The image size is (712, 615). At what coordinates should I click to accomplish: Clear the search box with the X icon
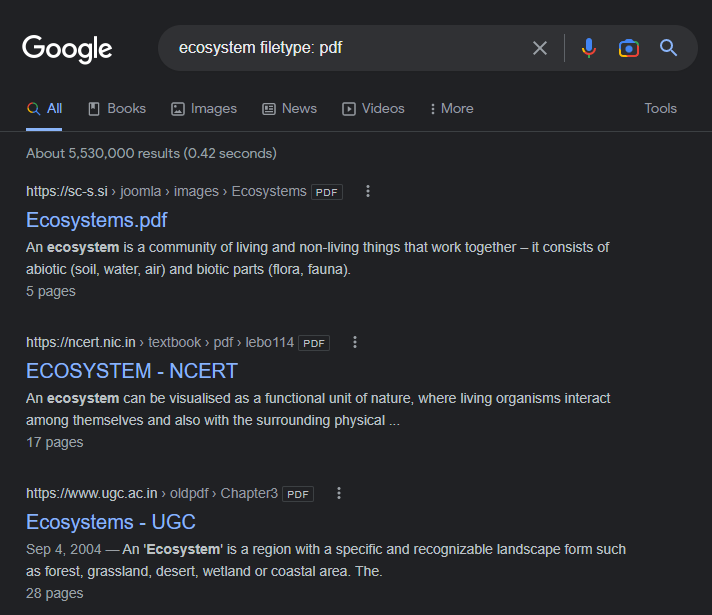539,48
